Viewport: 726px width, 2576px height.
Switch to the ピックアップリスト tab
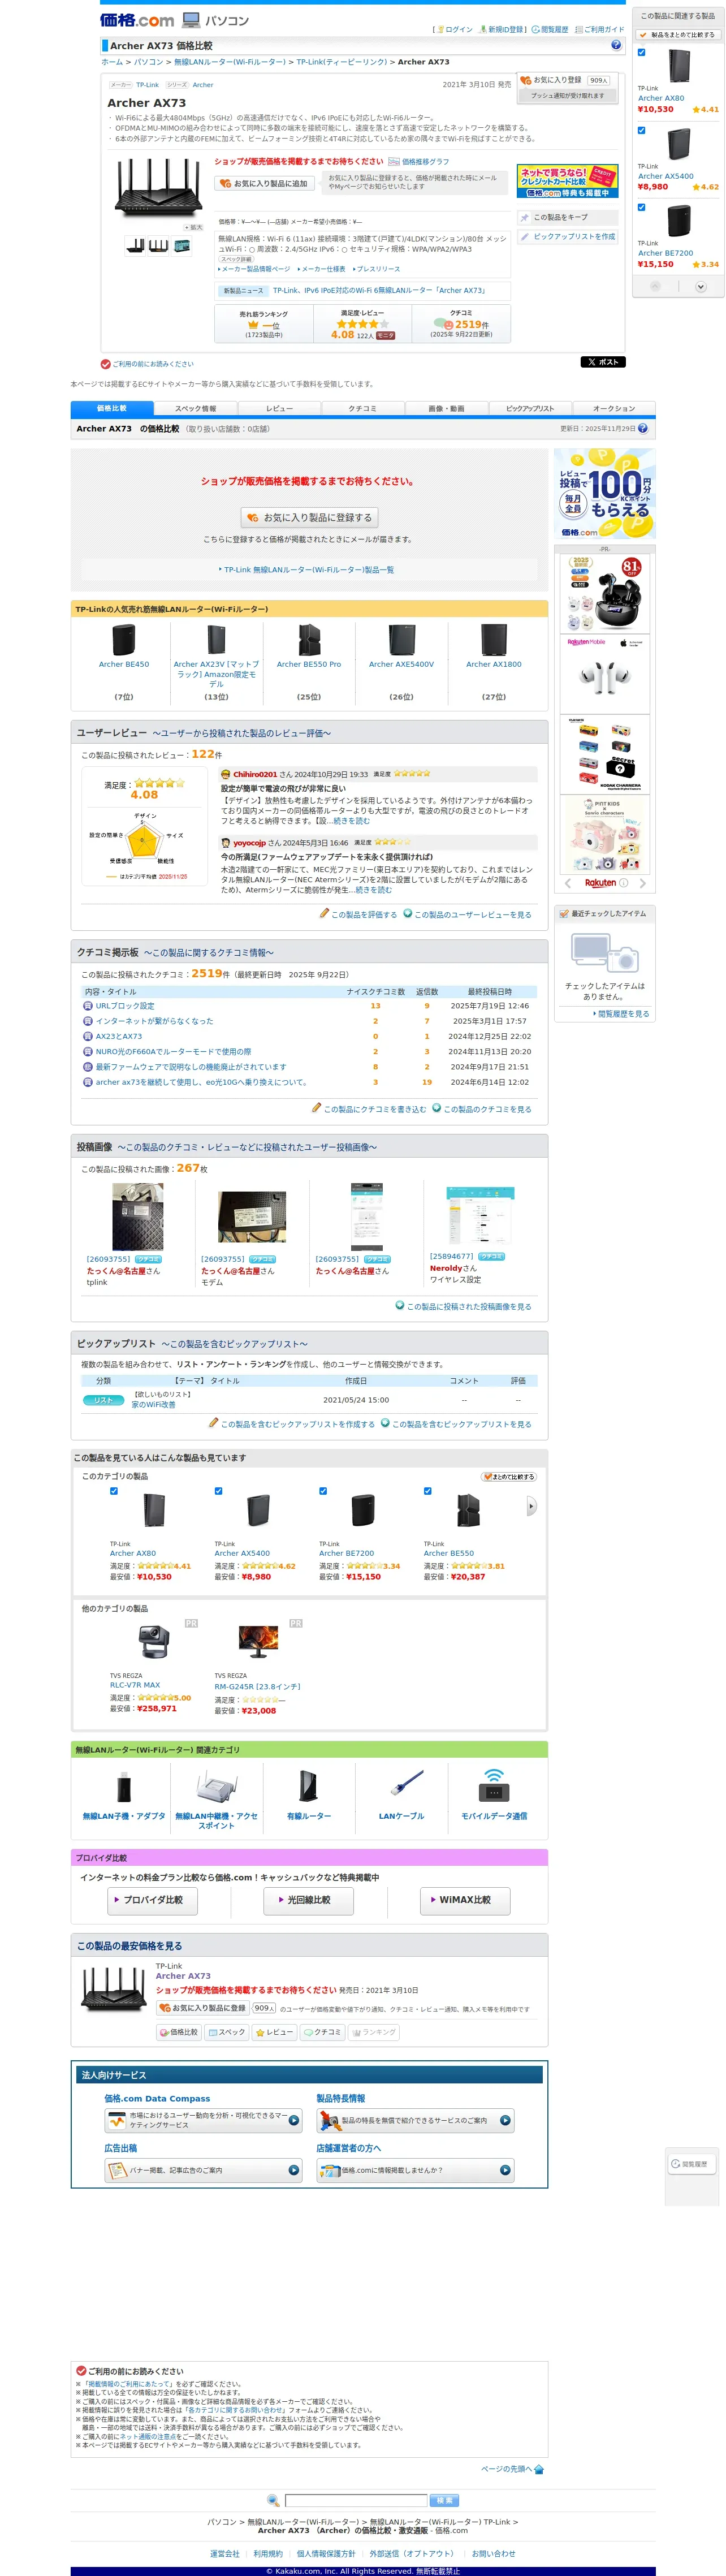(530, 408)
